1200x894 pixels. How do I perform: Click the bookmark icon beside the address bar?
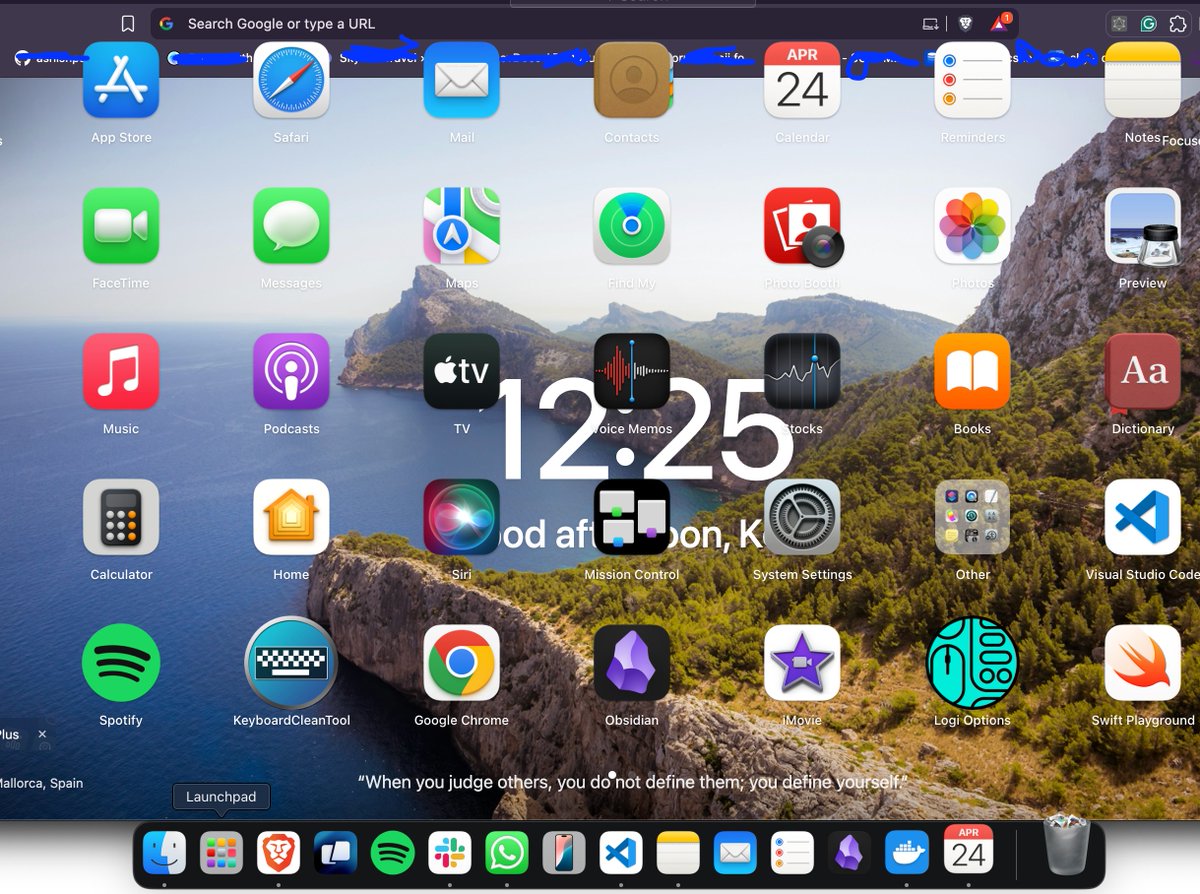(127, 24)
